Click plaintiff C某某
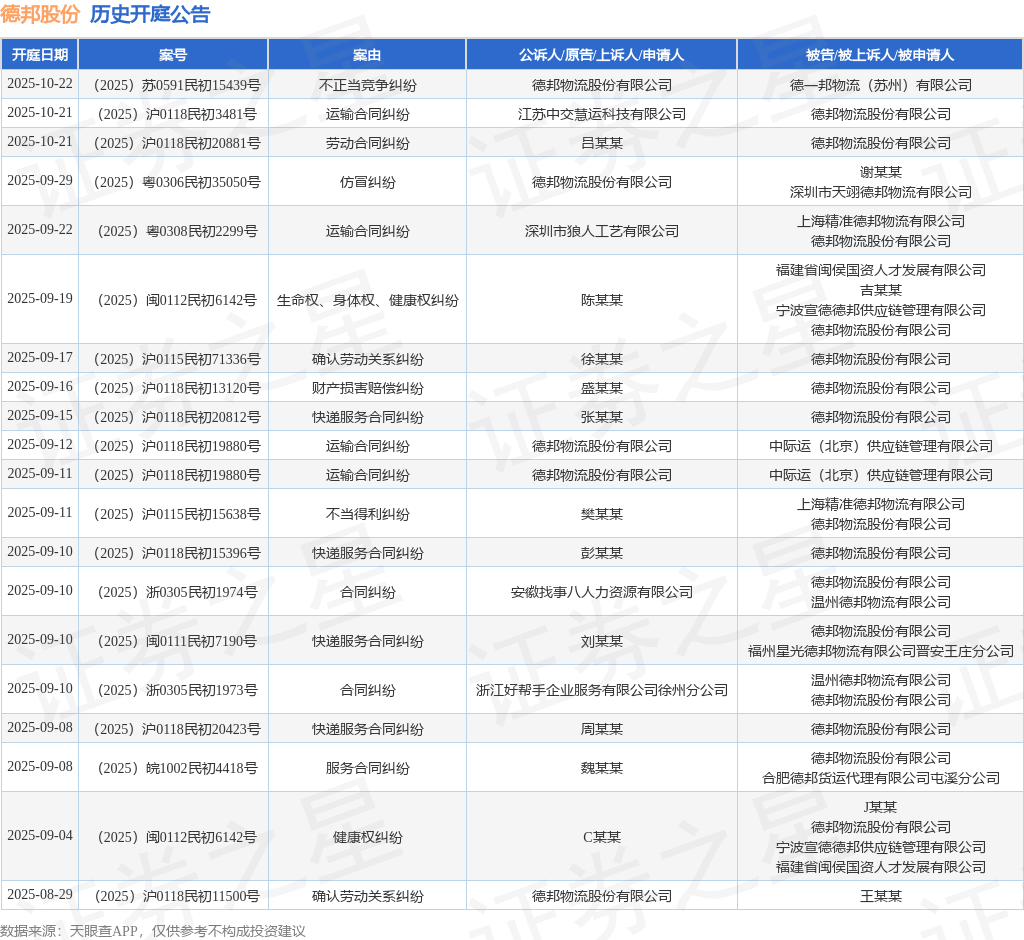Viewport: 1024px width, 940px height. point(601,837)
